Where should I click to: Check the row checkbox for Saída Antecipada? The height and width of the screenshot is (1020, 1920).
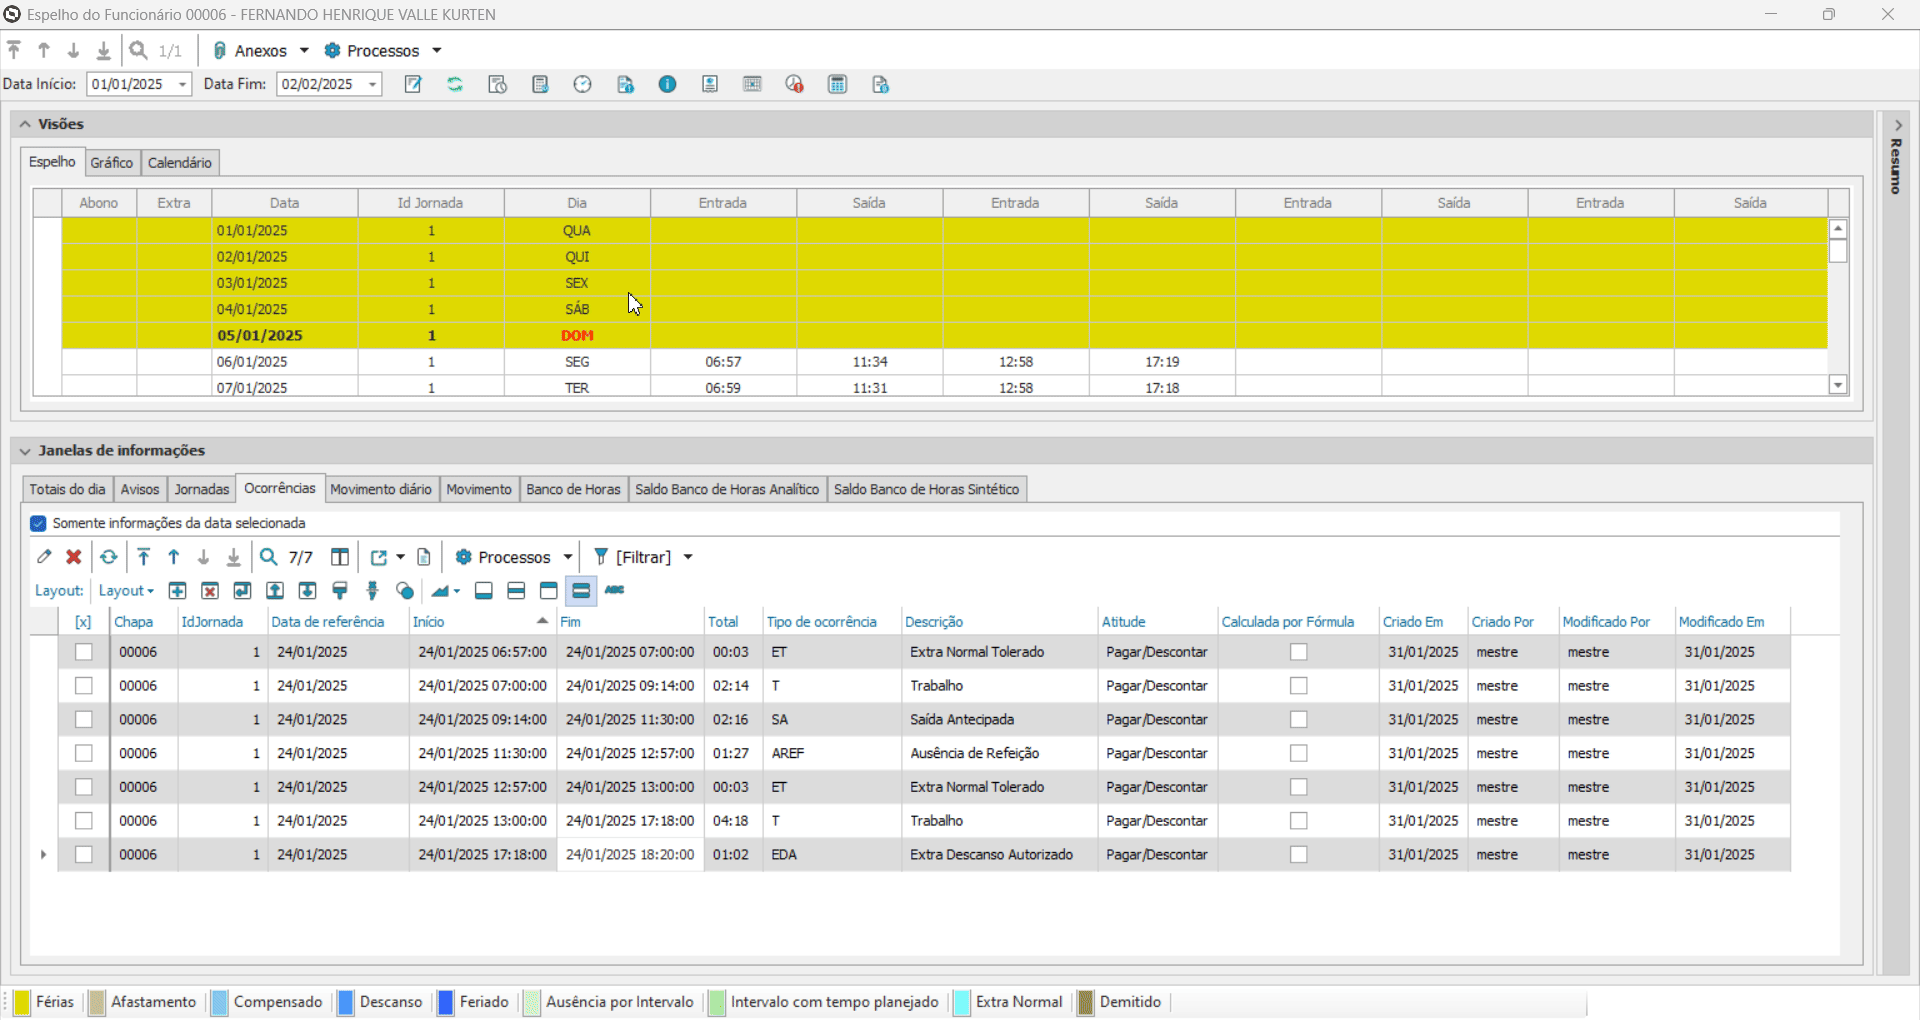(84, 720)
